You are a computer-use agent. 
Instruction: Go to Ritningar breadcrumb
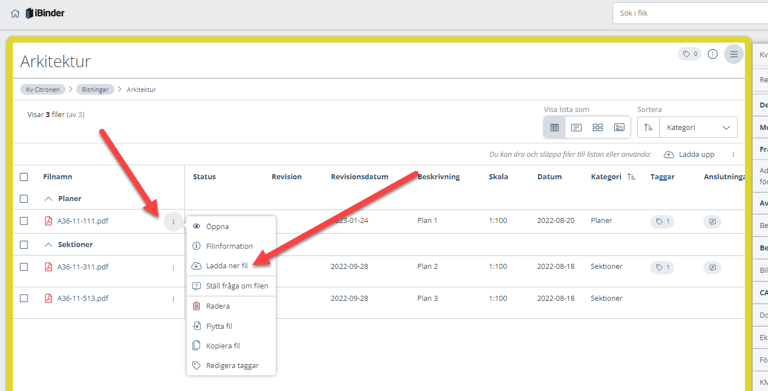click(x=95, y=90)
